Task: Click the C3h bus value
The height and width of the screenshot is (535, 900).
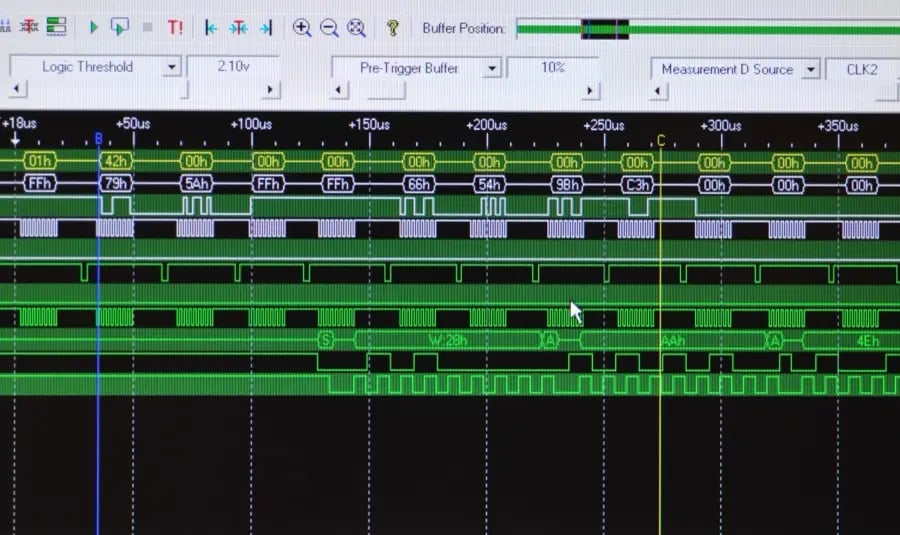Action: [638, 185]
